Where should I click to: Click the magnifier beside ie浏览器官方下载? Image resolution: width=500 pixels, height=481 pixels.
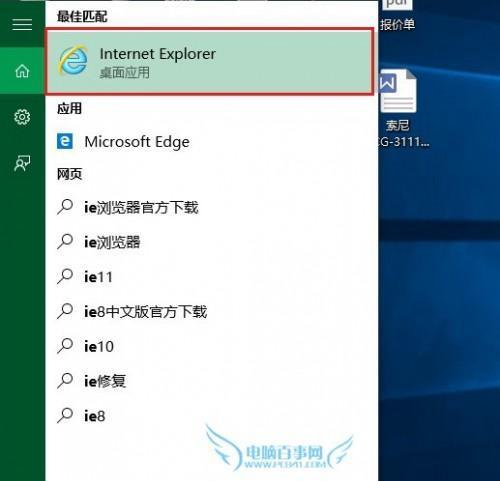tap(65, 207)
